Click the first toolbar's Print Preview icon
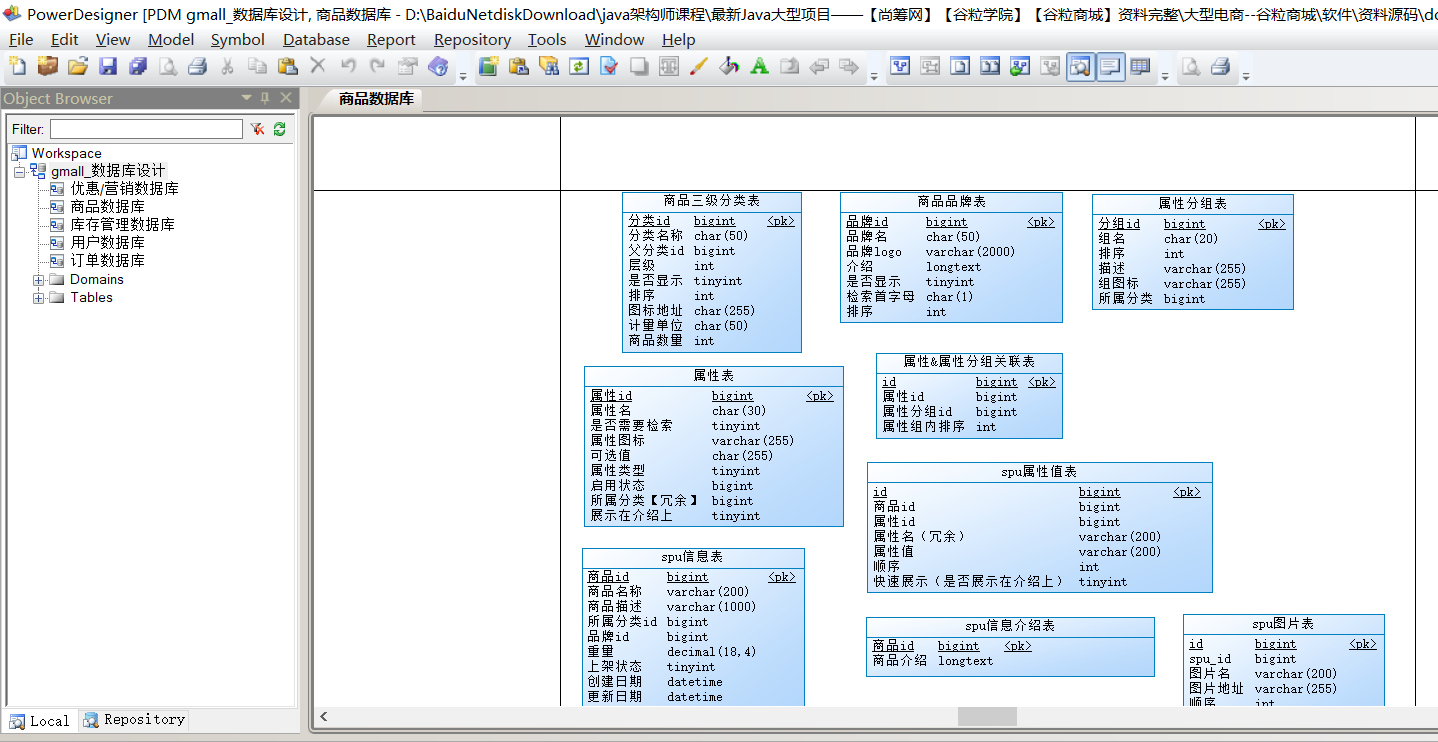Viewport: 1438px width, 742px height. tap(167, 66)
